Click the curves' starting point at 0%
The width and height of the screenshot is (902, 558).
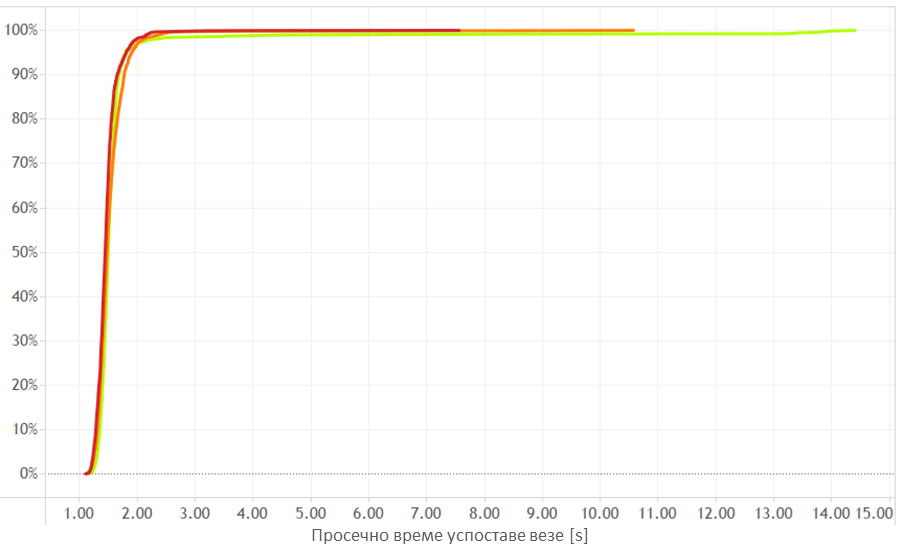click(87, 473)
